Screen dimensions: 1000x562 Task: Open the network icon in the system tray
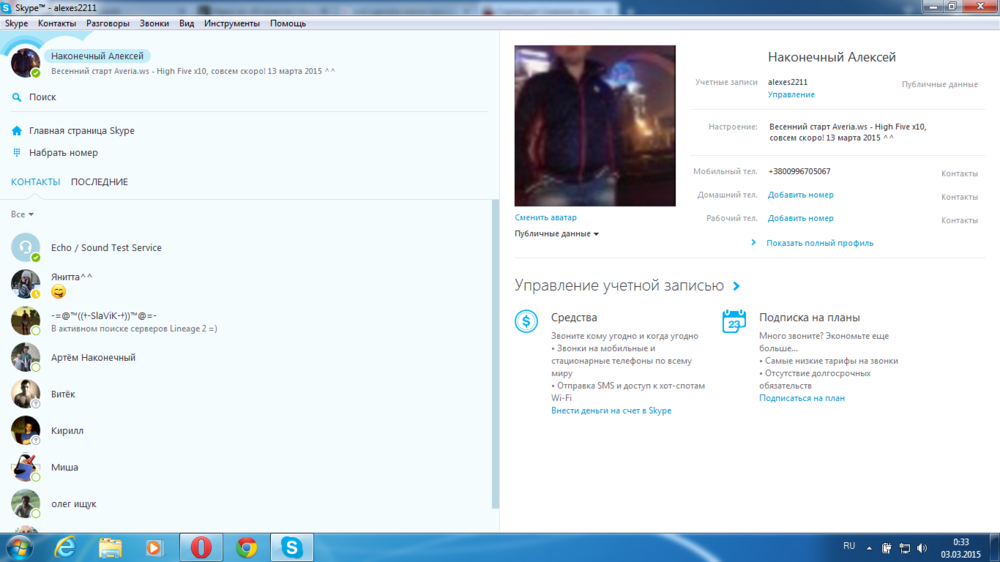point(904,548)
